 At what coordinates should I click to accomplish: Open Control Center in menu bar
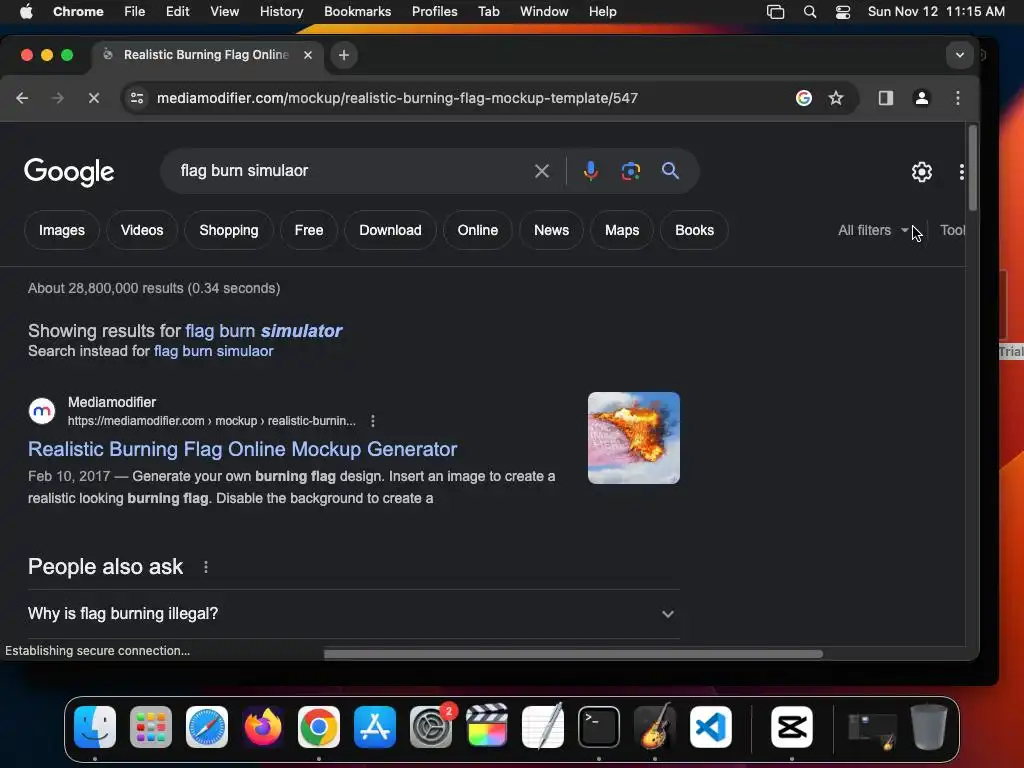pos(843,12)
